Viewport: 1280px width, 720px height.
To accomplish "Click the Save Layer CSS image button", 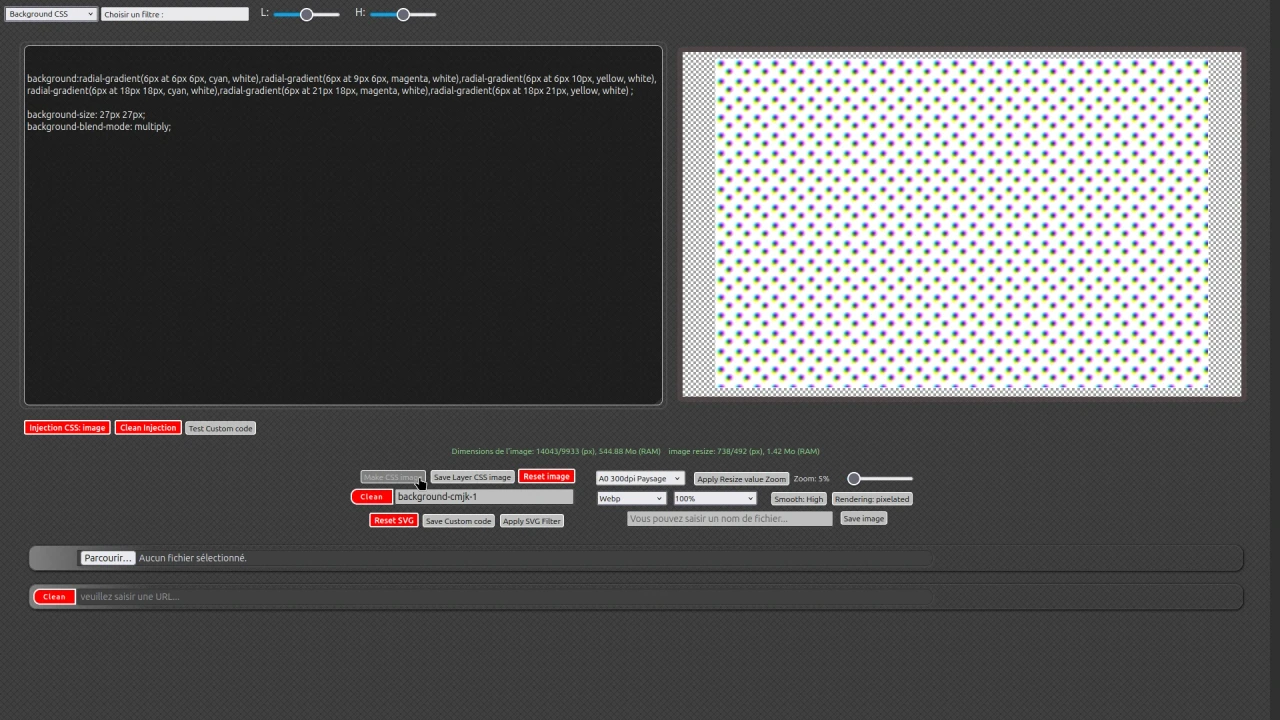I will (x=471, y=477).
